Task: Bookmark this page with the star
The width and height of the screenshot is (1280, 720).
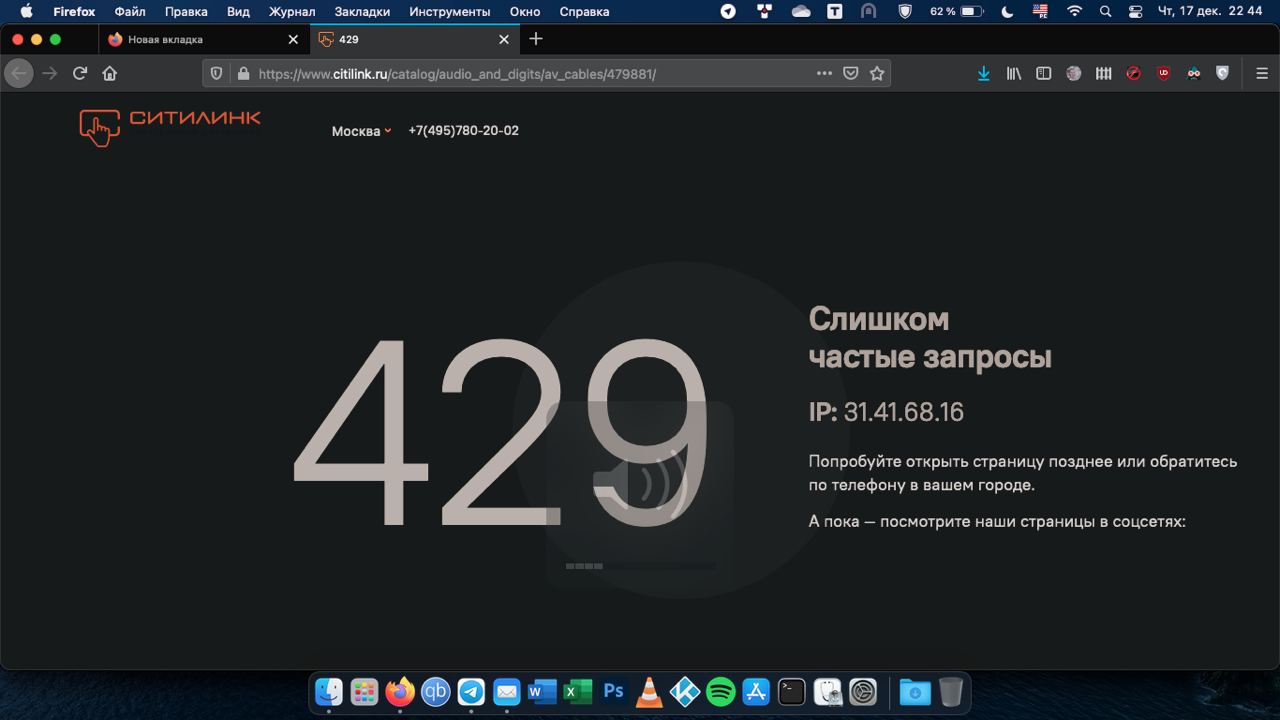Action: (x=877, y=73)
